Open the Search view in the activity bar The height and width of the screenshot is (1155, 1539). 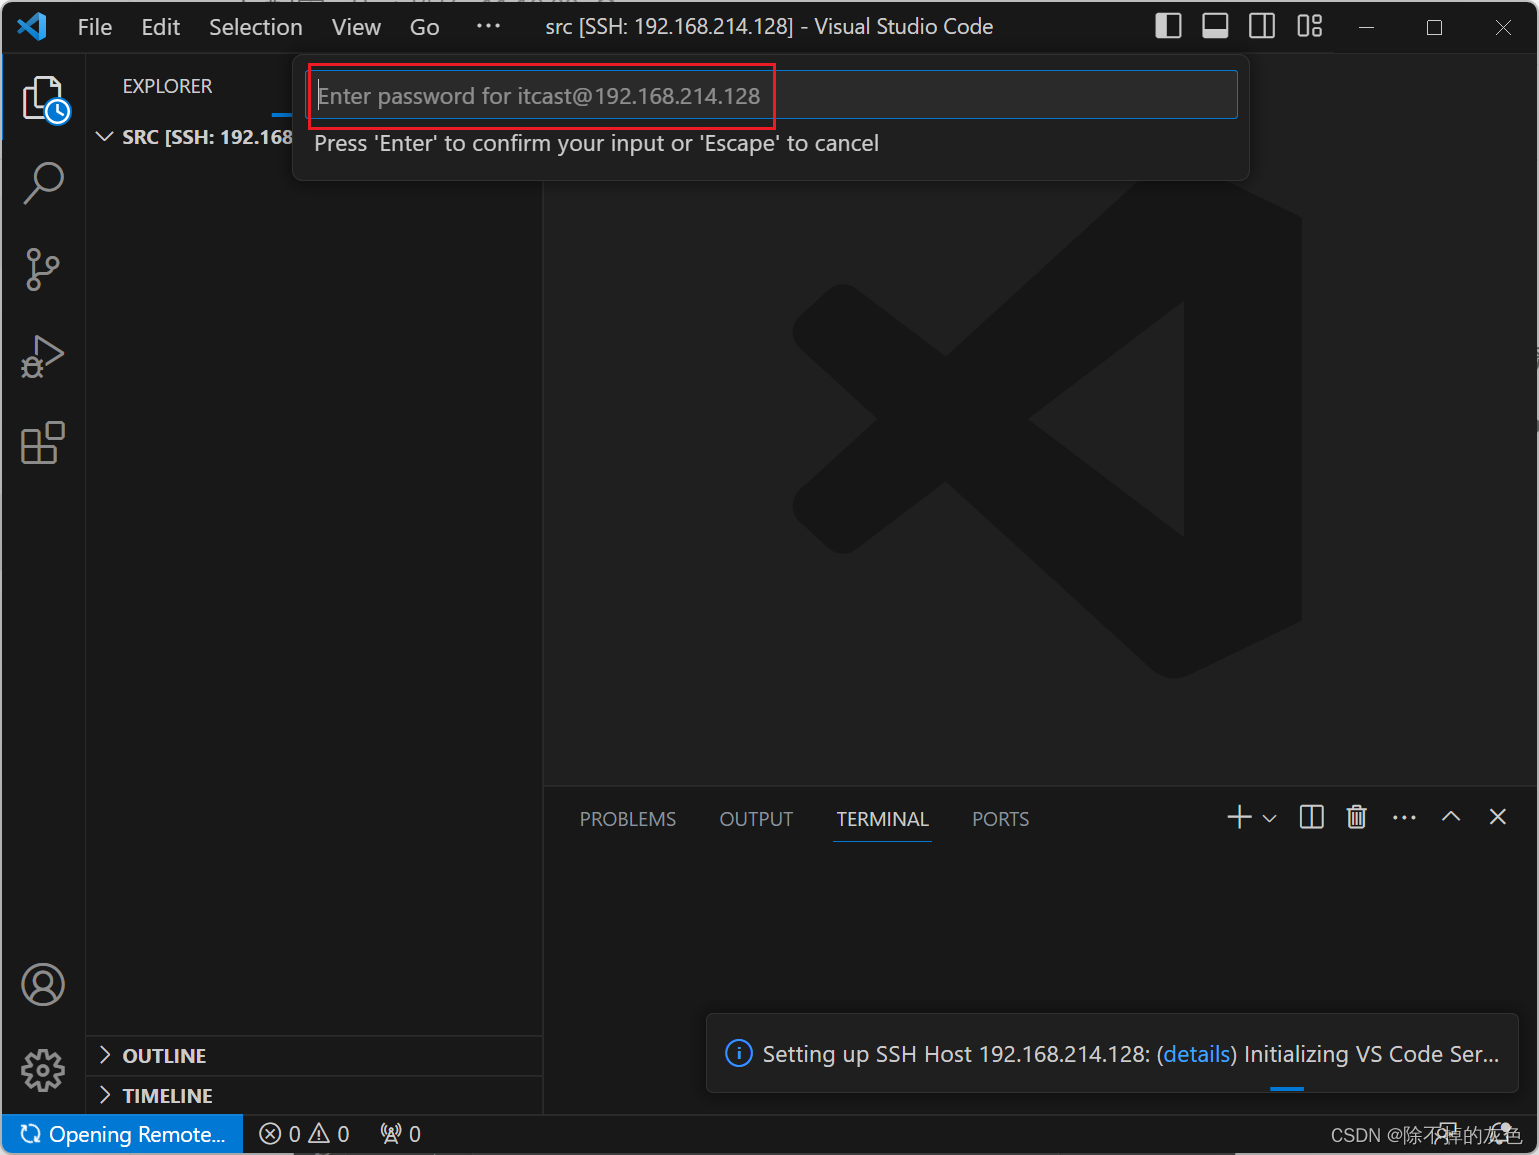click(x=43, y=183)
